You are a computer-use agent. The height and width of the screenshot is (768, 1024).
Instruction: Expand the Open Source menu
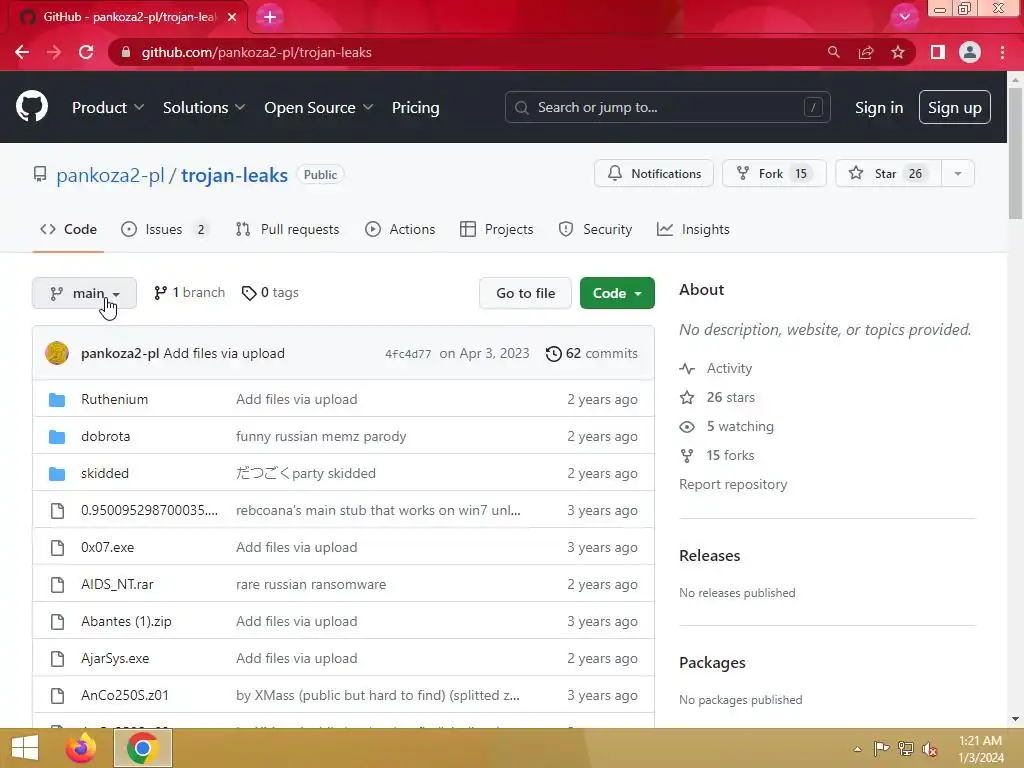319,108
